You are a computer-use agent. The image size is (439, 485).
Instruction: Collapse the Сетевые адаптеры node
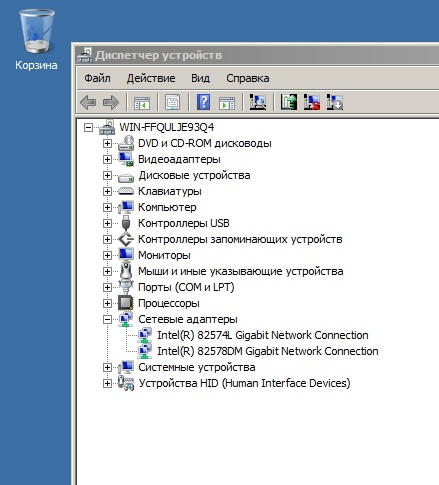click(x=107, y=319)
